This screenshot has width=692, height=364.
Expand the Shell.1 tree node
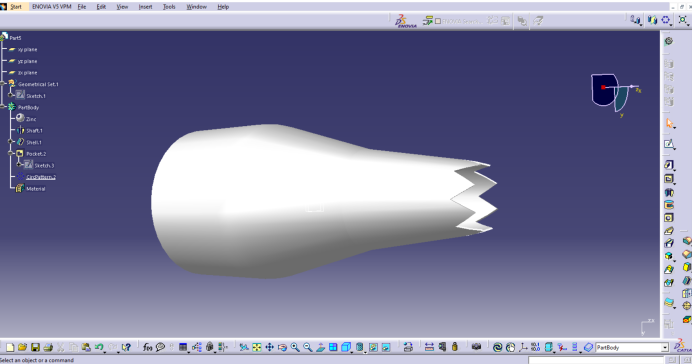pyautogui.click(x=11, y=142)
